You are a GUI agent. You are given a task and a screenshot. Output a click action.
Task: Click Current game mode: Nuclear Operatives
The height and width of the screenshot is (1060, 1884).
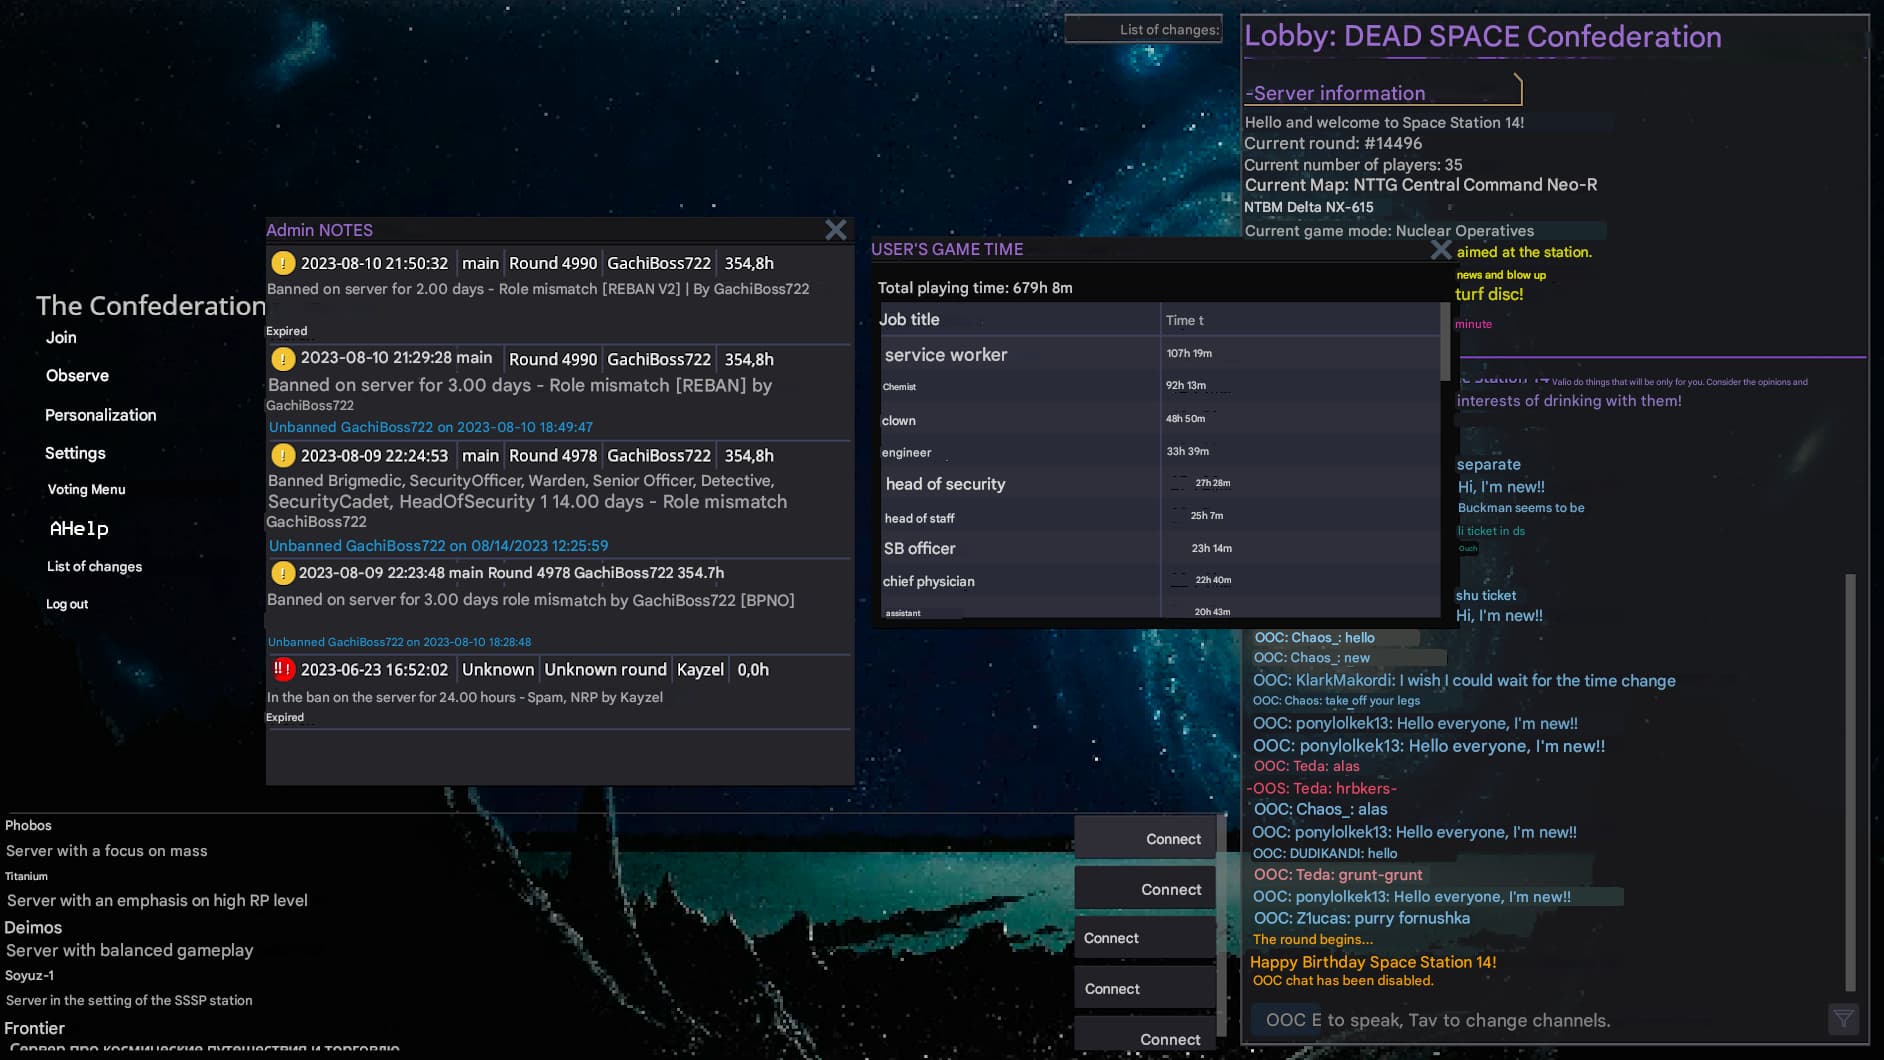click(x=1388, y=230)
